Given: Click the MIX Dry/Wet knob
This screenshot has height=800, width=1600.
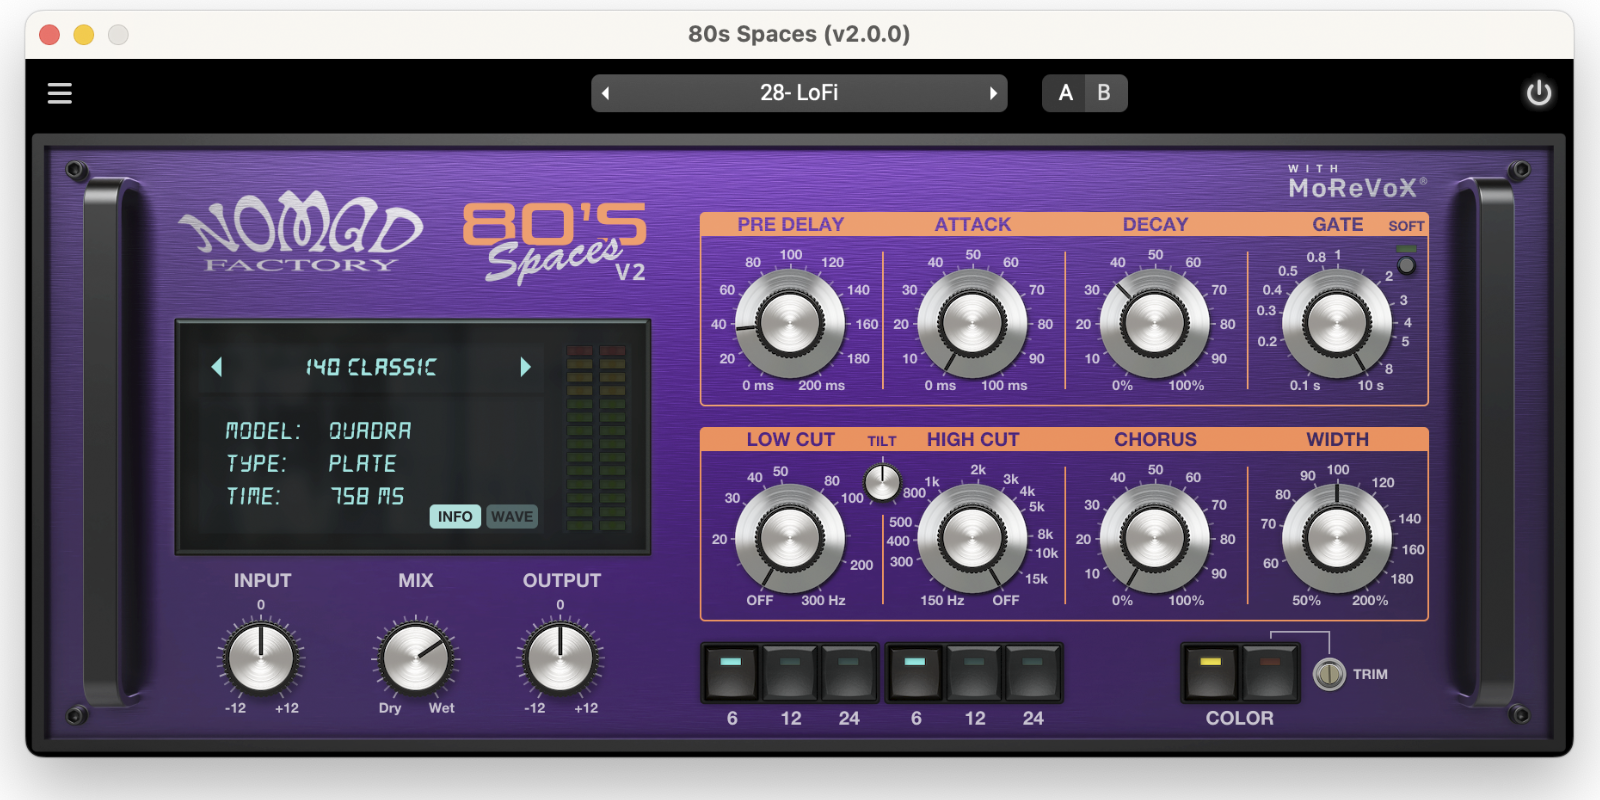Looking at the screenshot, I should 416,658.
